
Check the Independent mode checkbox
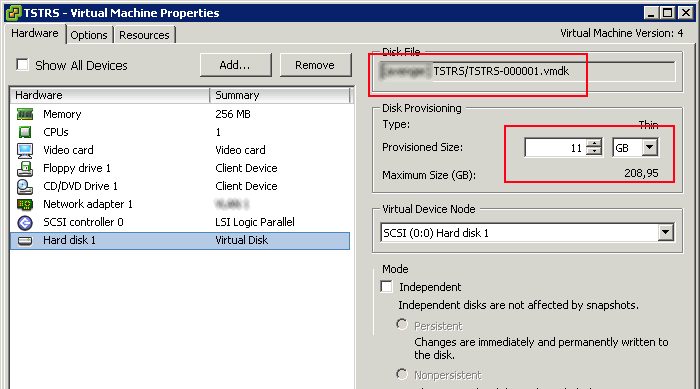click(386, 286)
